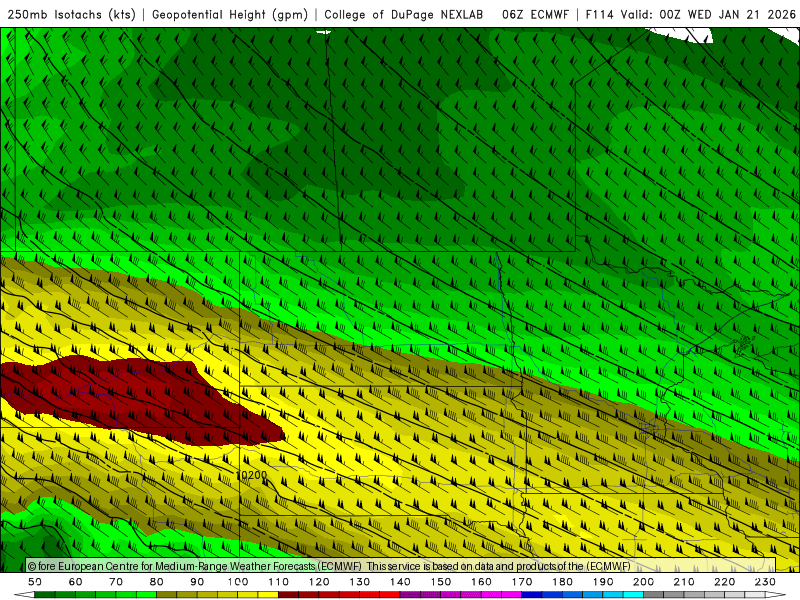The height and width of the screenshot is (600, 800).
Task: Click the color bar label '170'
Action: (x=522, y=582)
